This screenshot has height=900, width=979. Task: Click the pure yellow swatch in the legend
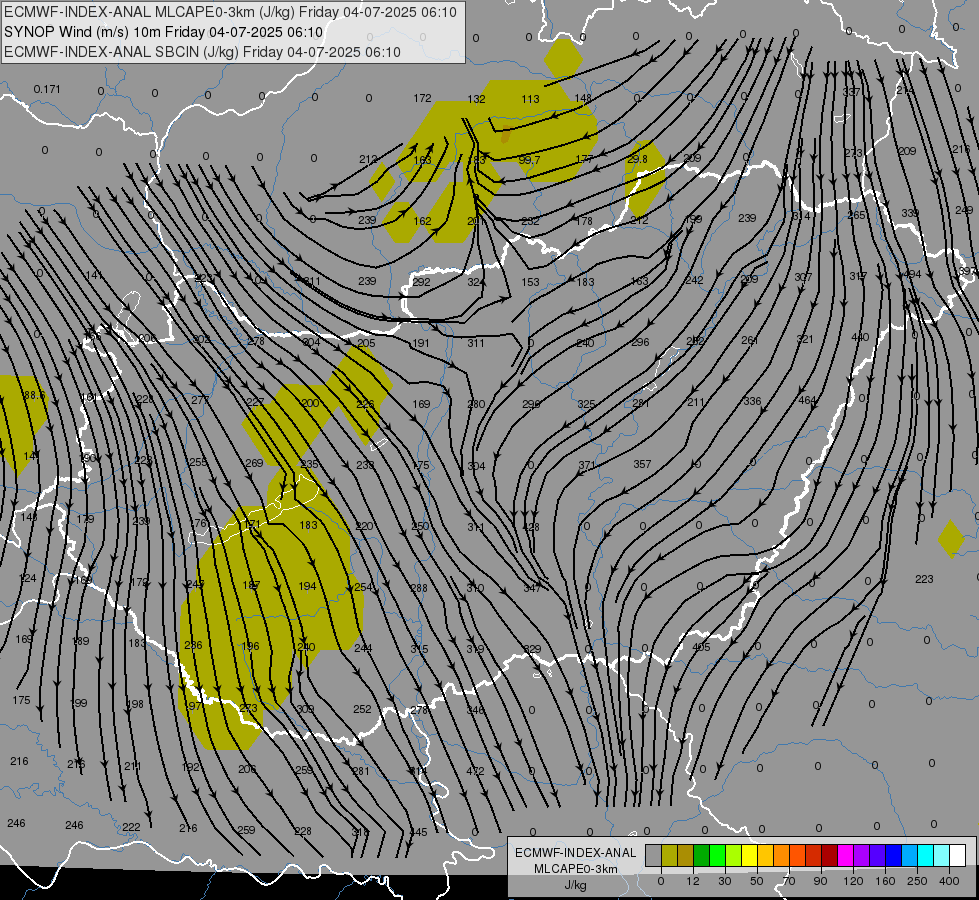[x=750, y=855]
